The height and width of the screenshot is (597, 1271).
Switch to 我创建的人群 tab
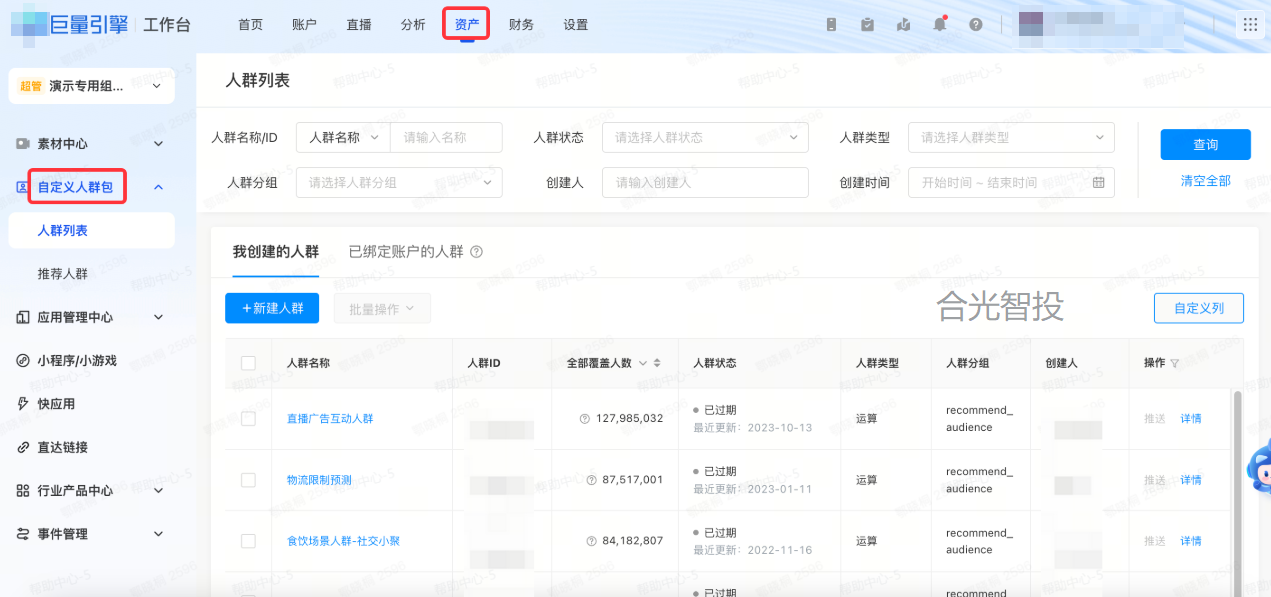(276, 252)
